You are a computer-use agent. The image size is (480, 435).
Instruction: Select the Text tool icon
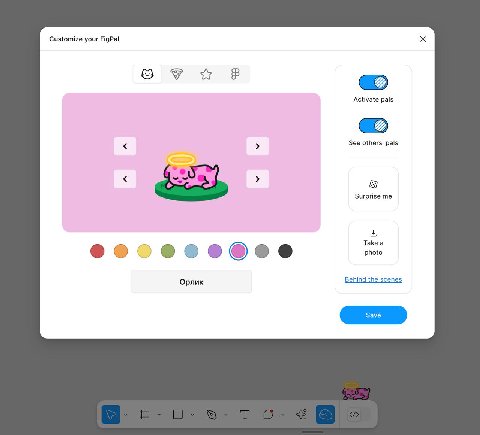pyautogui.click(x=245, y=415)
